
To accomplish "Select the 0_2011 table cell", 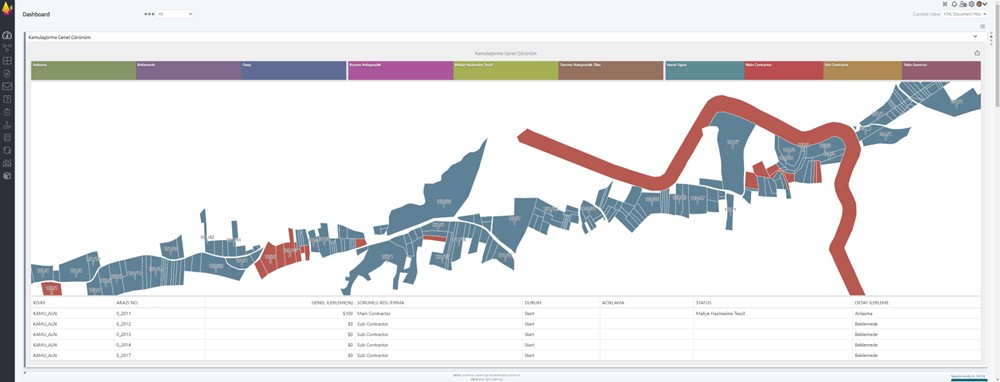I will click(x=159, y=314).
